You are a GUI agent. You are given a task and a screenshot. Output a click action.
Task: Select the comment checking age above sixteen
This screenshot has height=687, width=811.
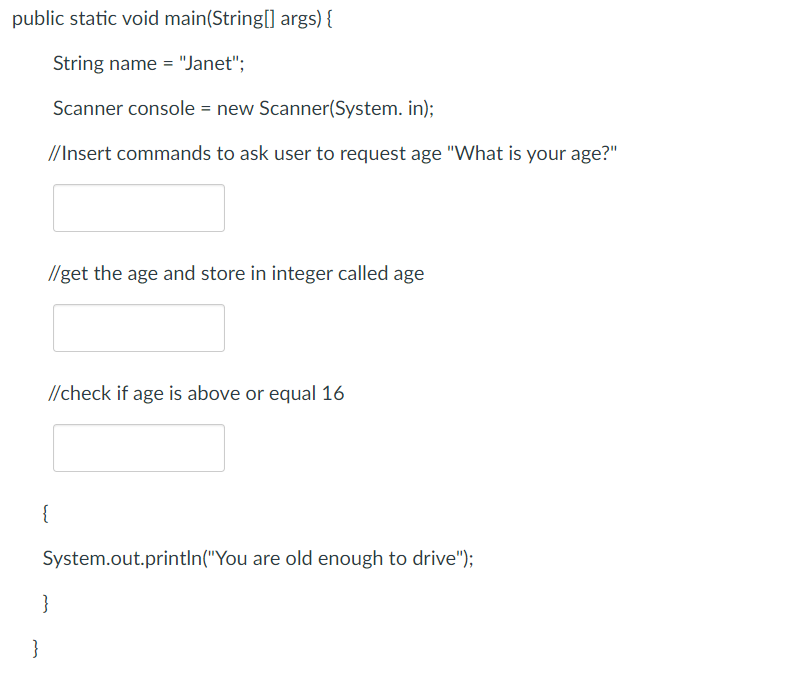tap(196, 393)
